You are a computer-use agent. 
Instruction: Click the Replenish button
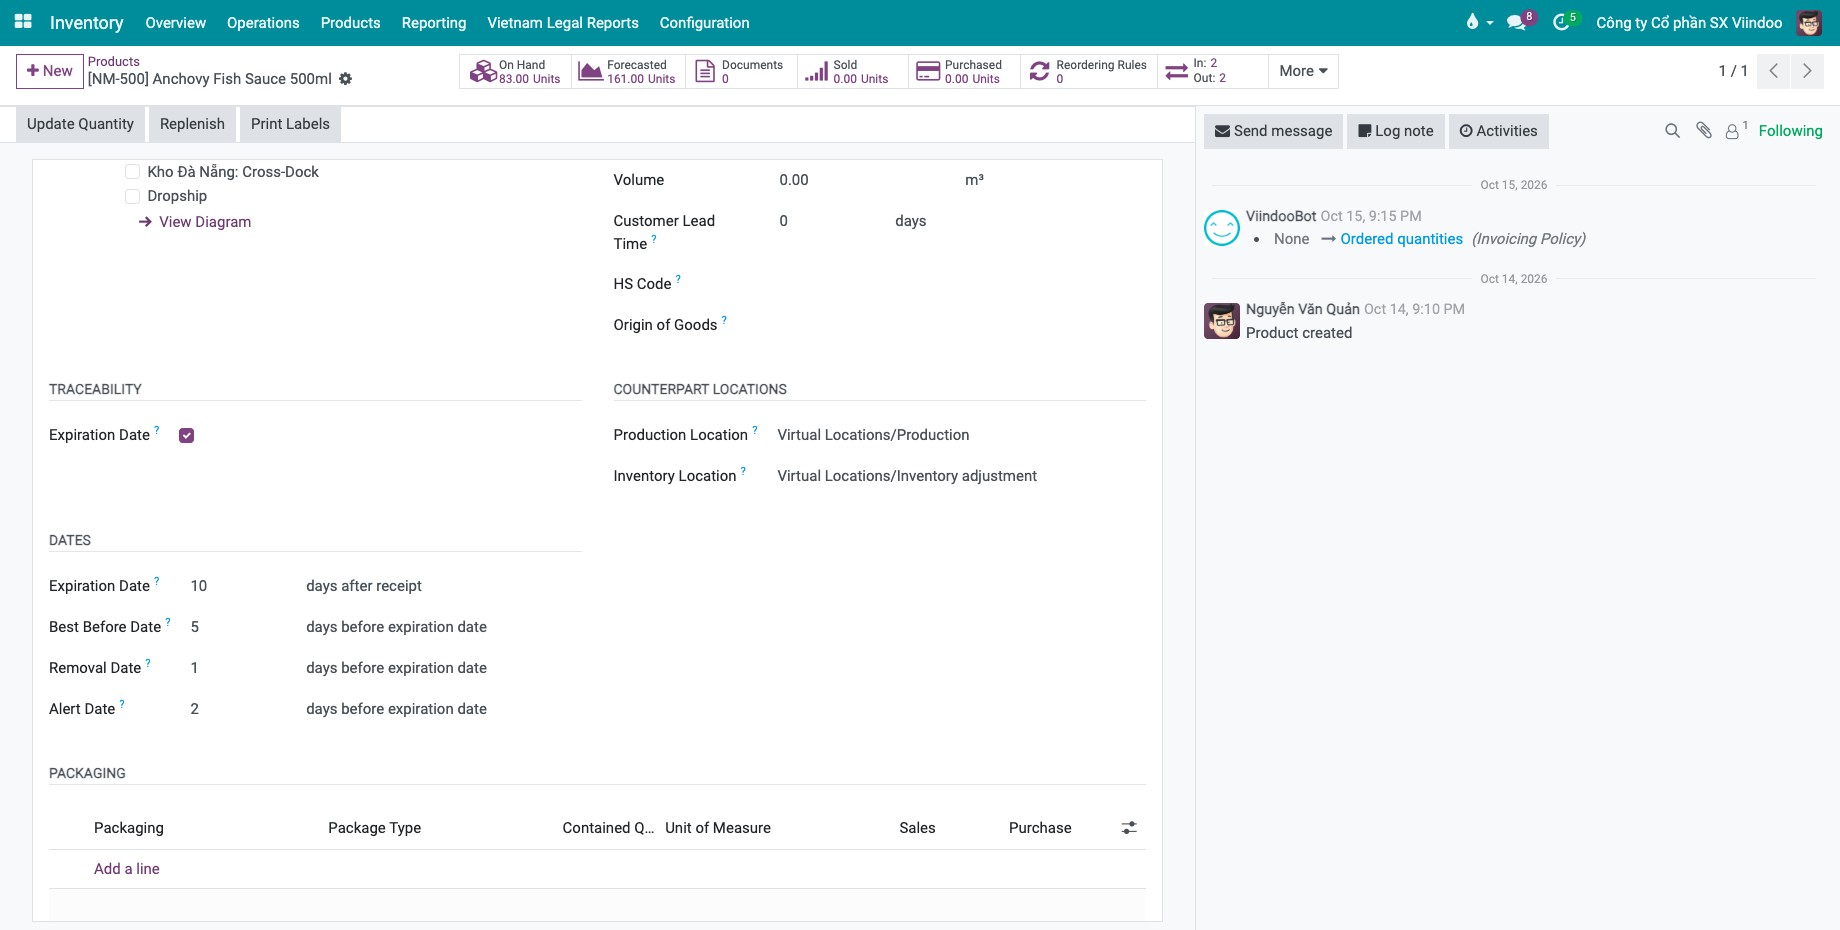coord(192,124)
